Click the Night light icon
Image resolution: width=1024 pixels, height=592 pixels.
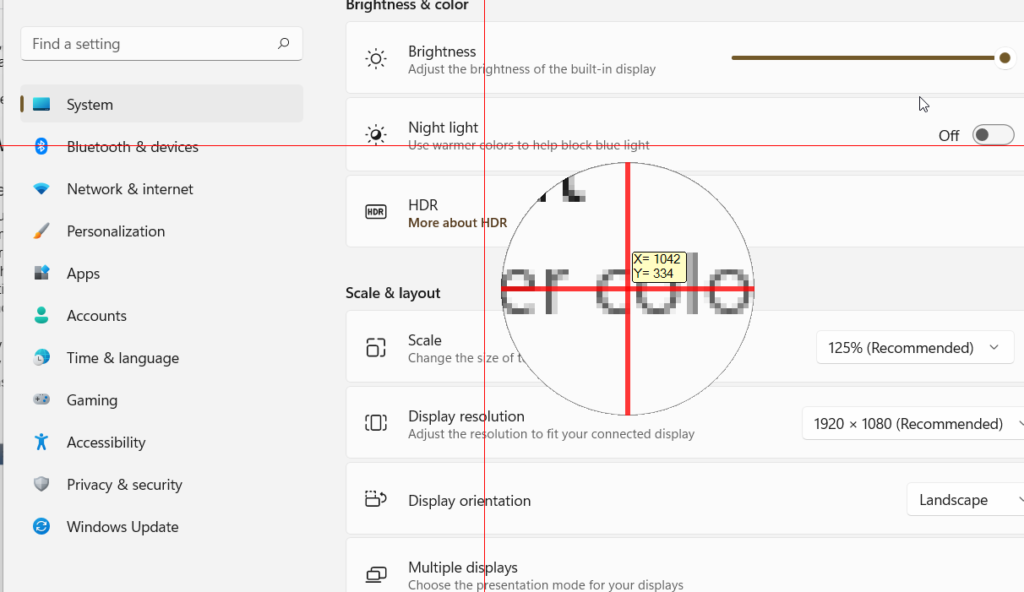click(376, 135)
